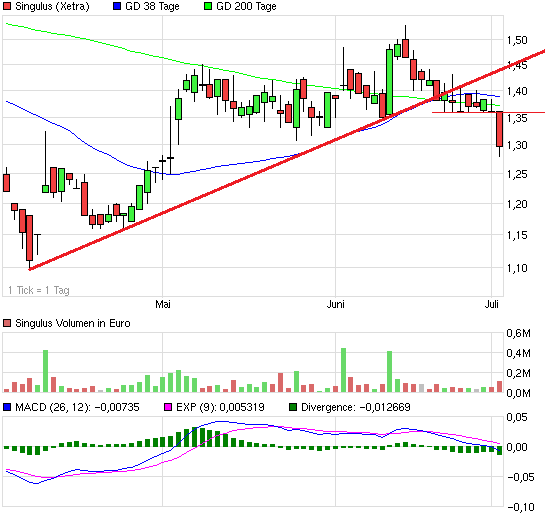The image size is (545, 515).
Task: Click the 'Singulus (Xetra)' legend label
Action: click(x=52, y=6)
